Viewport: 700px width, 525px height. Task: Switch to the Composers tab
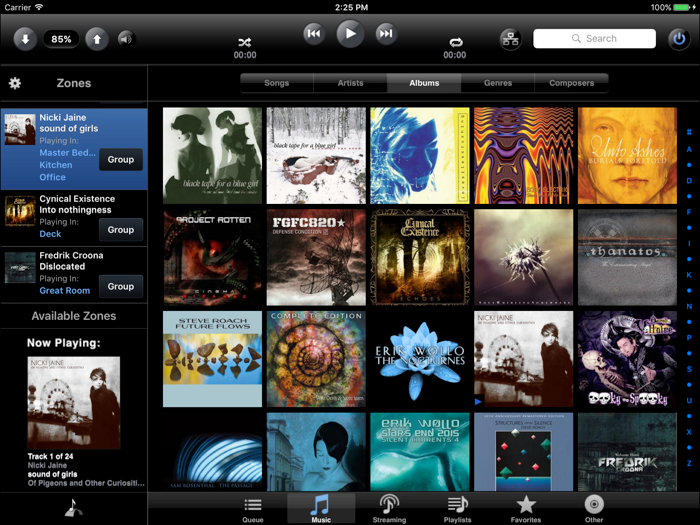coord(571,83)
